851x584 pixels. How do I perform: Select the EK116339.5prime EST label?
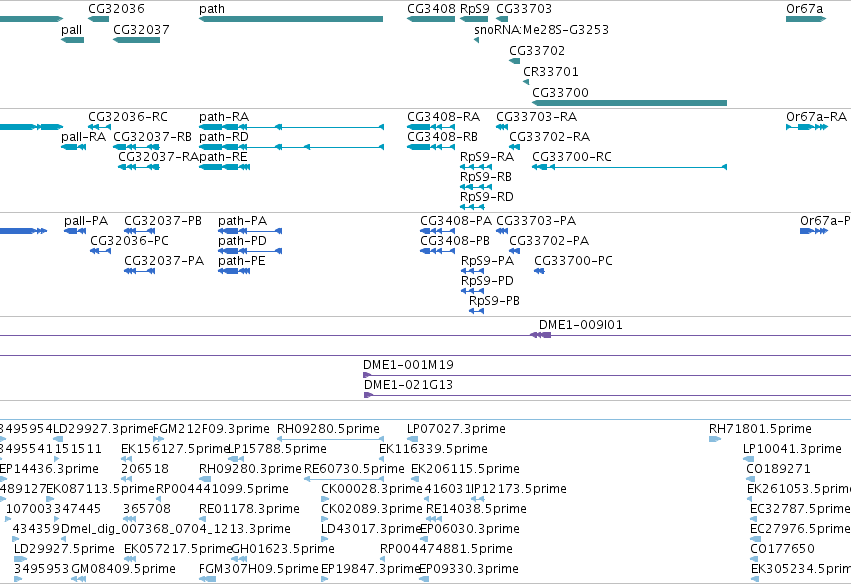[x=433, y=449]
